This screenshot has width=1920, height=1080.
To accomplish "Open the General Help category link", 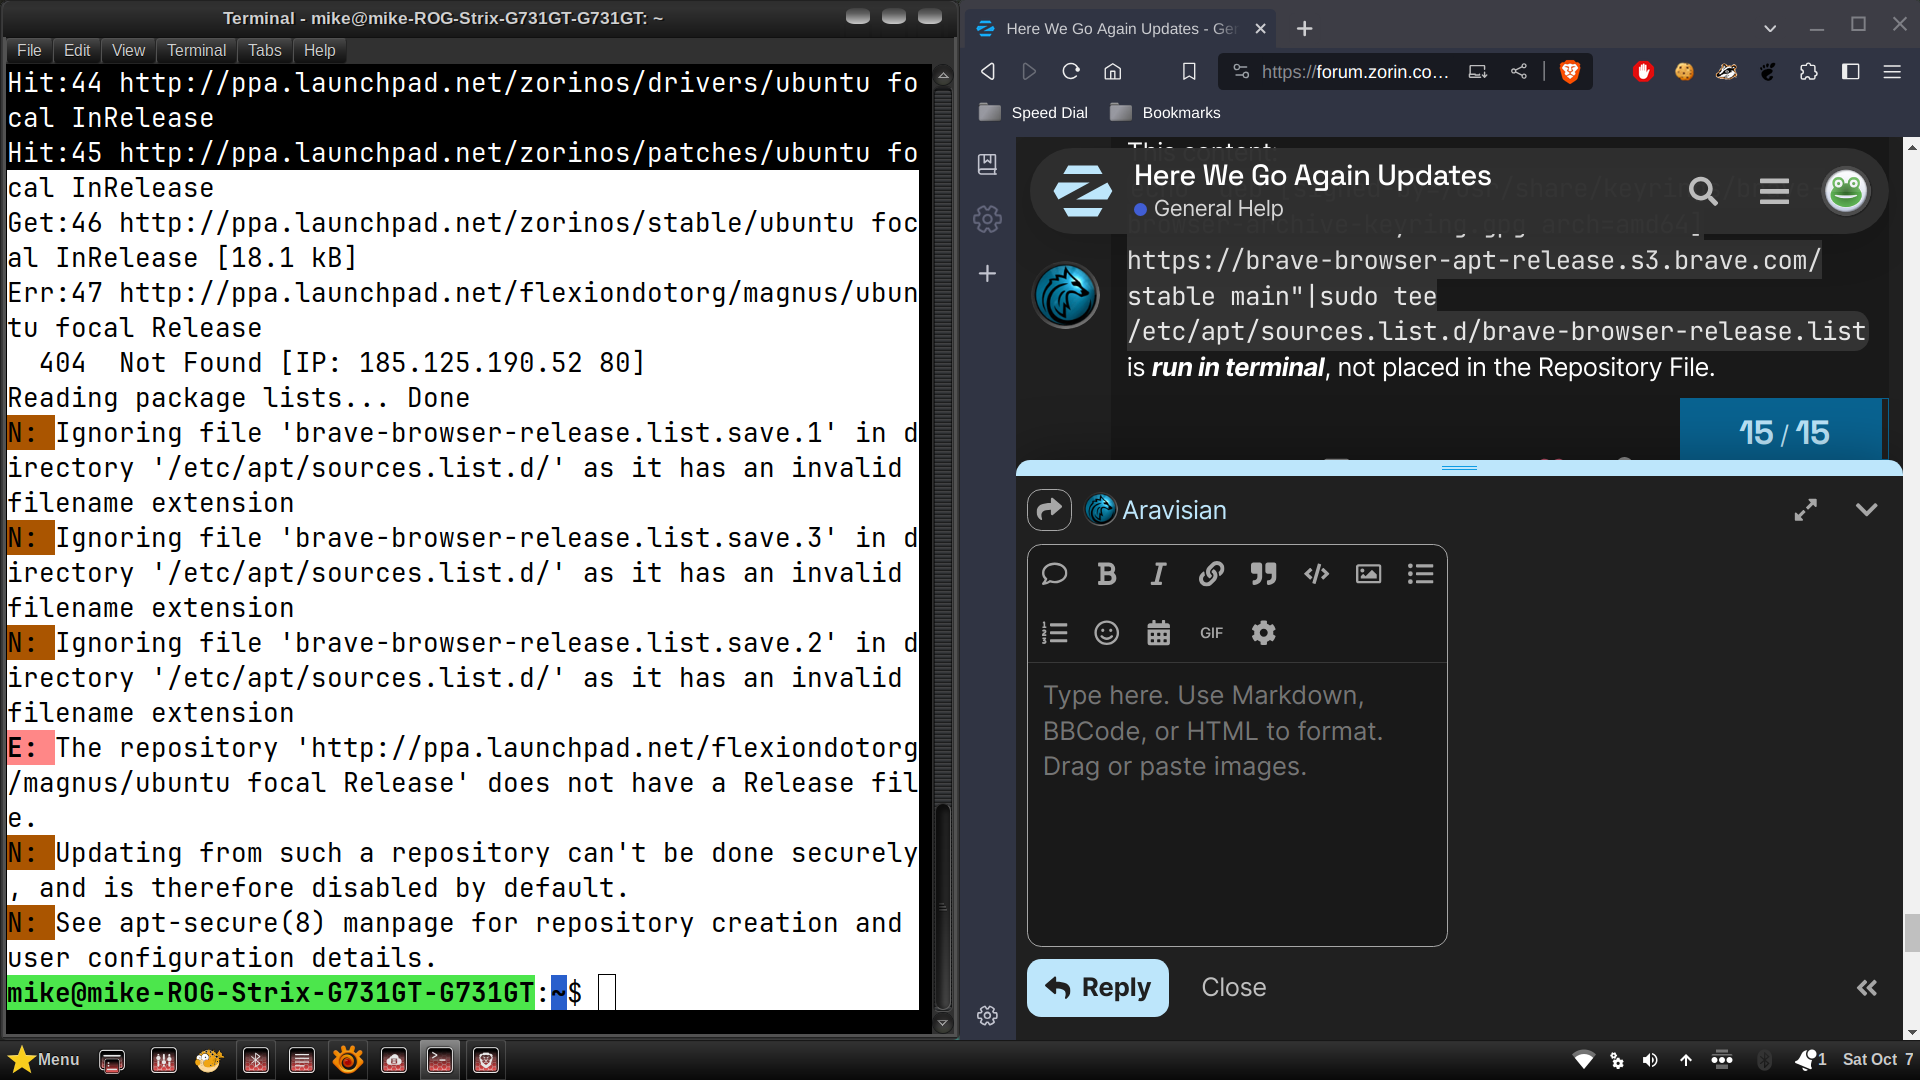I will [1209, 209].
